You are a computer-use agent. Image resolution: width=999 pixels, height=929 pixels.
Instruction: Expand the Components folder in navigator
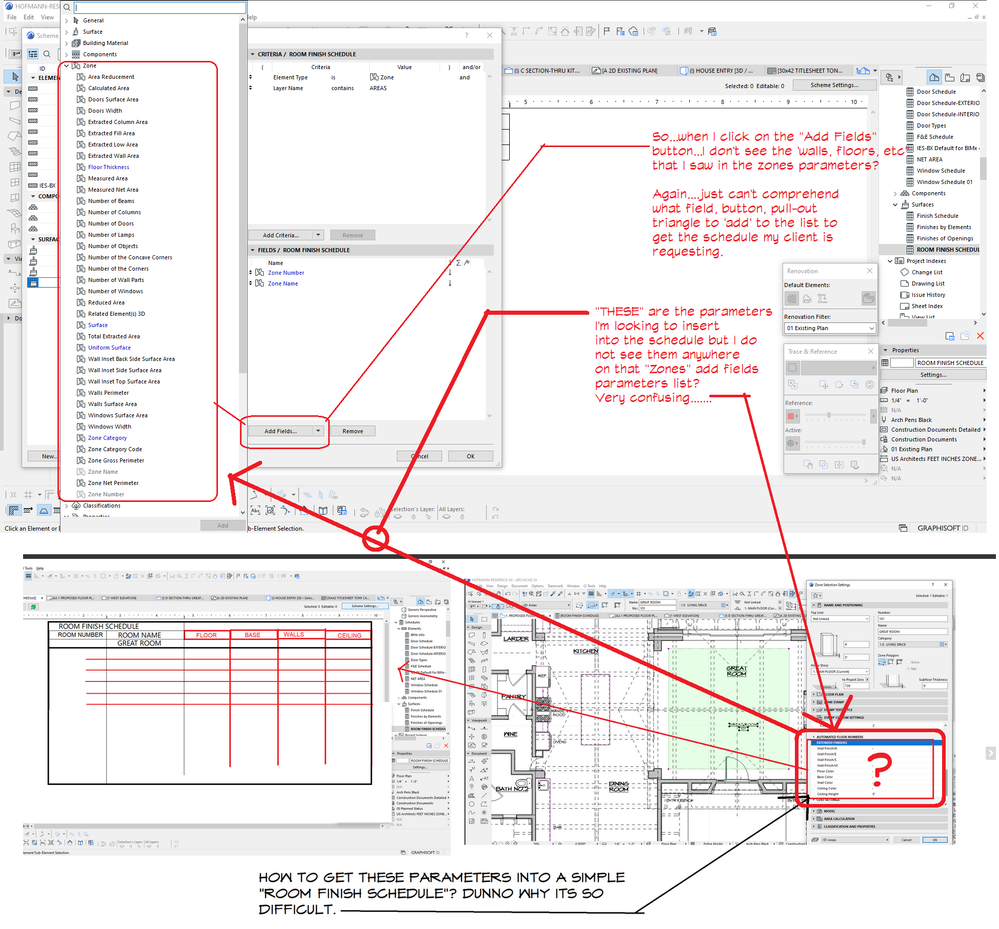(895, 193)
